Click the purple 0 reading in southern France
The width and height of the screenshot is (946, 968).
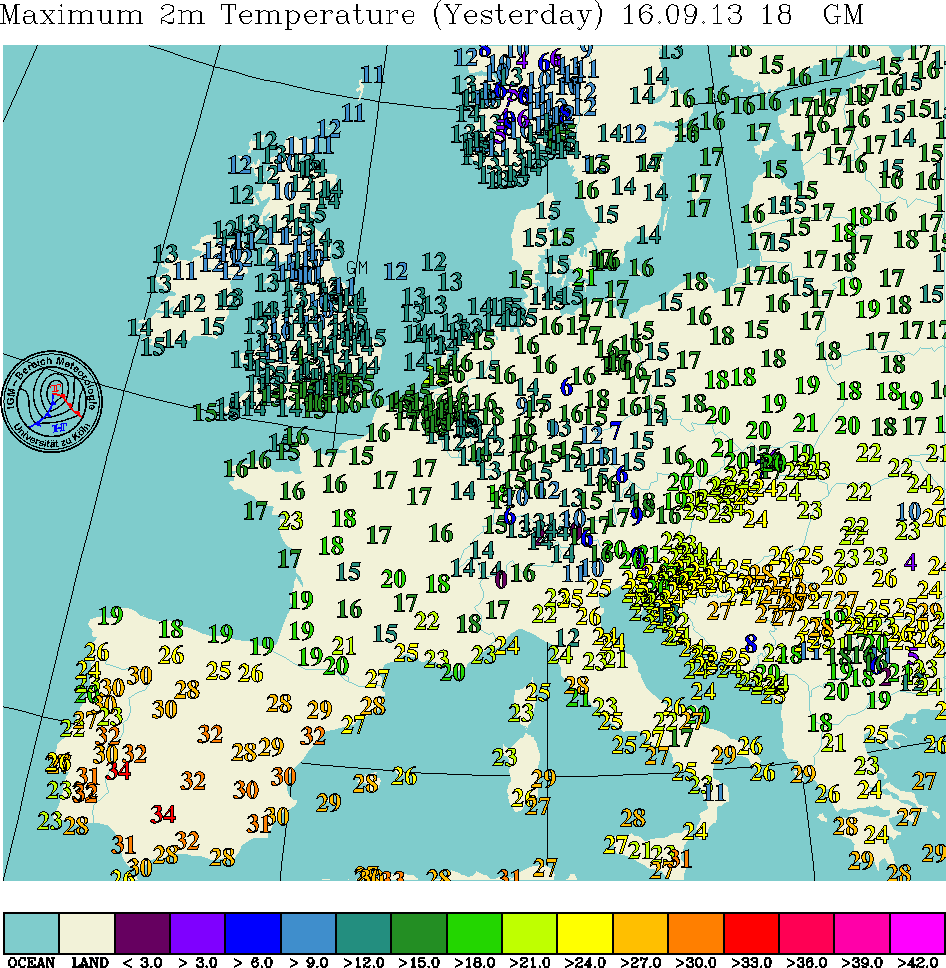[x=500, y=577]
